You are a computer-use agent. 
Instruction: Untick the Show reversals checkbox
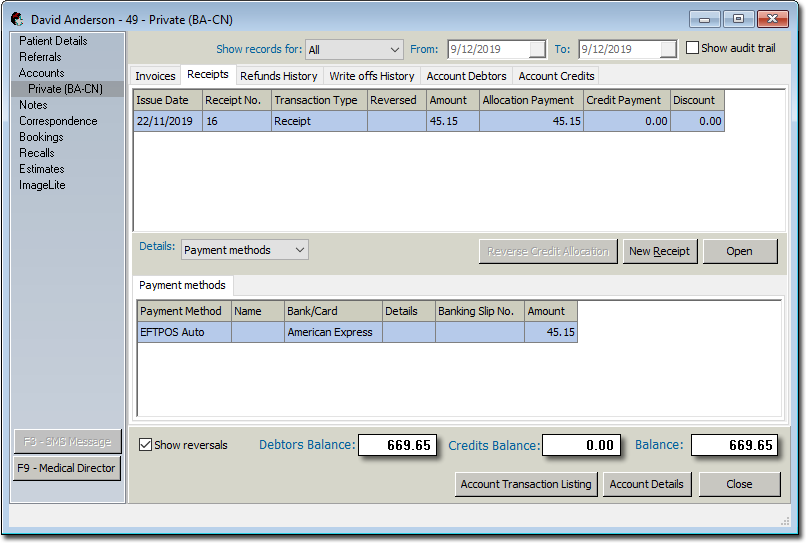click(146, 445)
